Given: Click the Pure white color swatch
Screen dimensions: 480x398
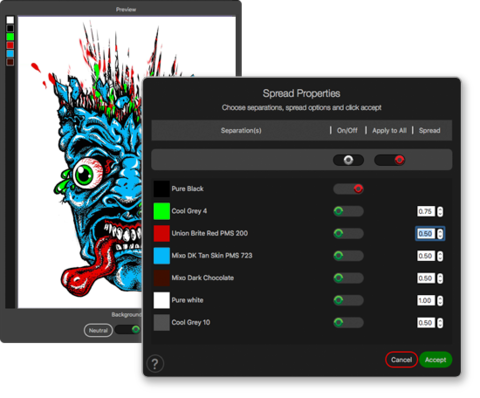Looking at the screenshot, I should (x=162, y=300).
